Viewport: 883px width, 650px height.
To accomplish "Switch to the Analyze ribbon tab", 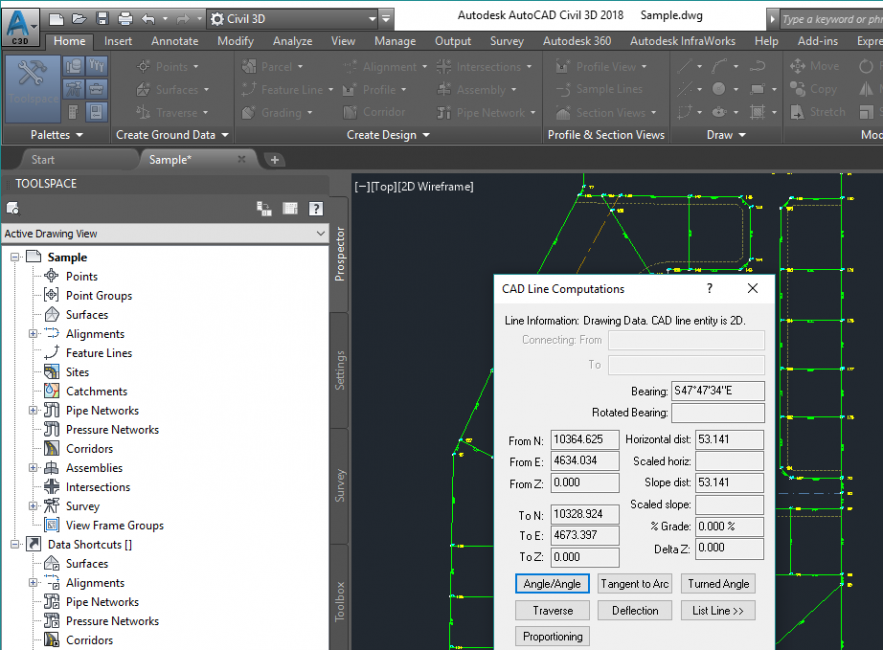I will click(x=292, y=41).
